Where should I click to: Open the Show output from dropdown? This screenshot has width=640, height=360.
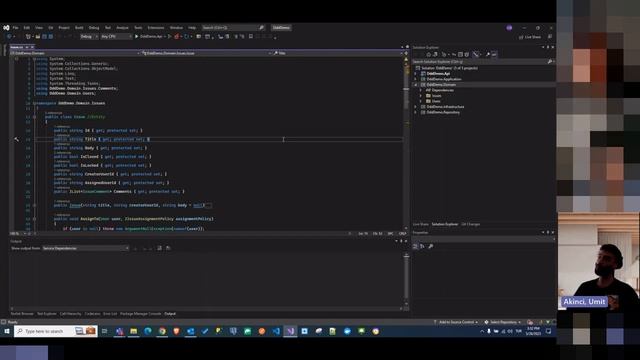click(x=86, y=248)
